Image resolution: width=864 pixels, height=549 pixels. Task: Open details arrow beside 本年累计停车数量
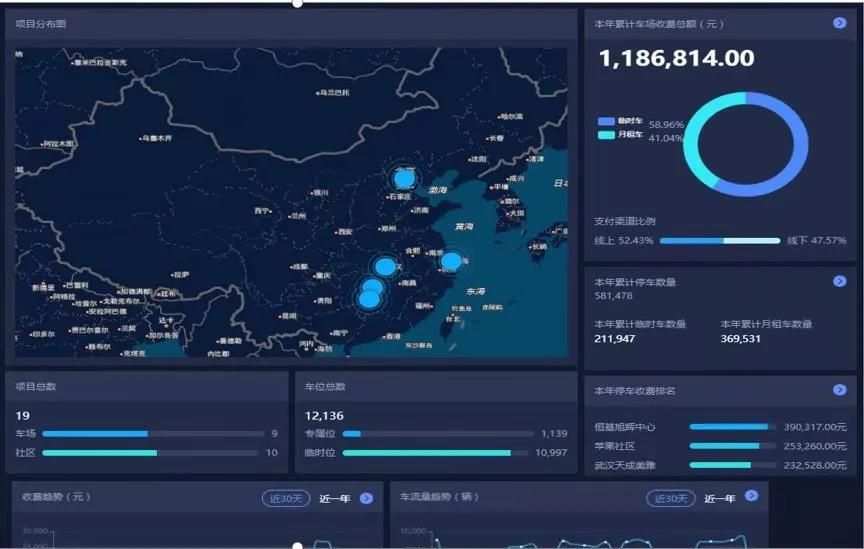(x=839, y=282)
